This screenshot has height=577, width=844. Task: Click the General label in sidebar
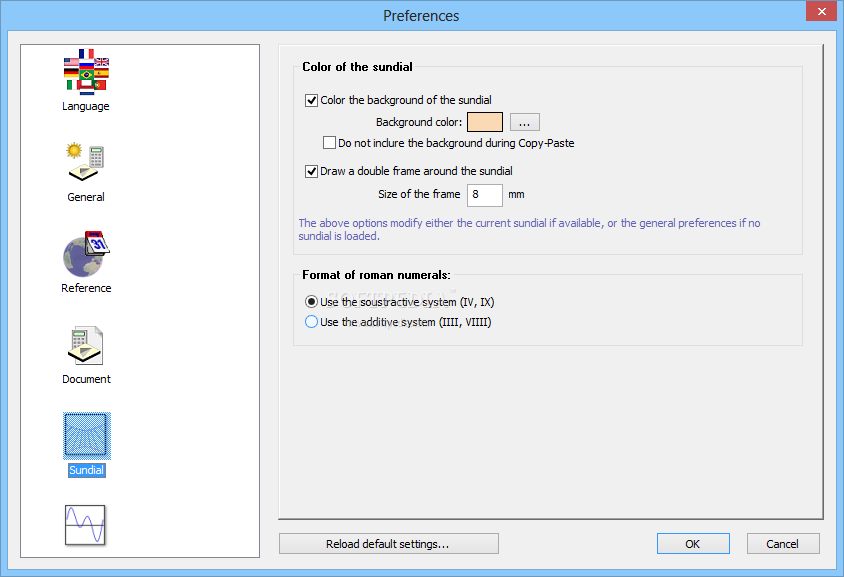pos(86,197)
